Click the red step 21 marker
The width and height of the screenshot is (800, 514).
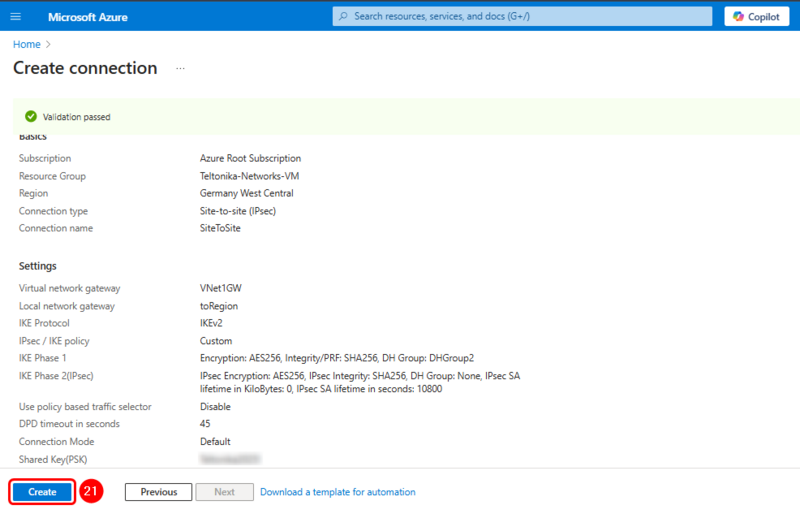91,491
